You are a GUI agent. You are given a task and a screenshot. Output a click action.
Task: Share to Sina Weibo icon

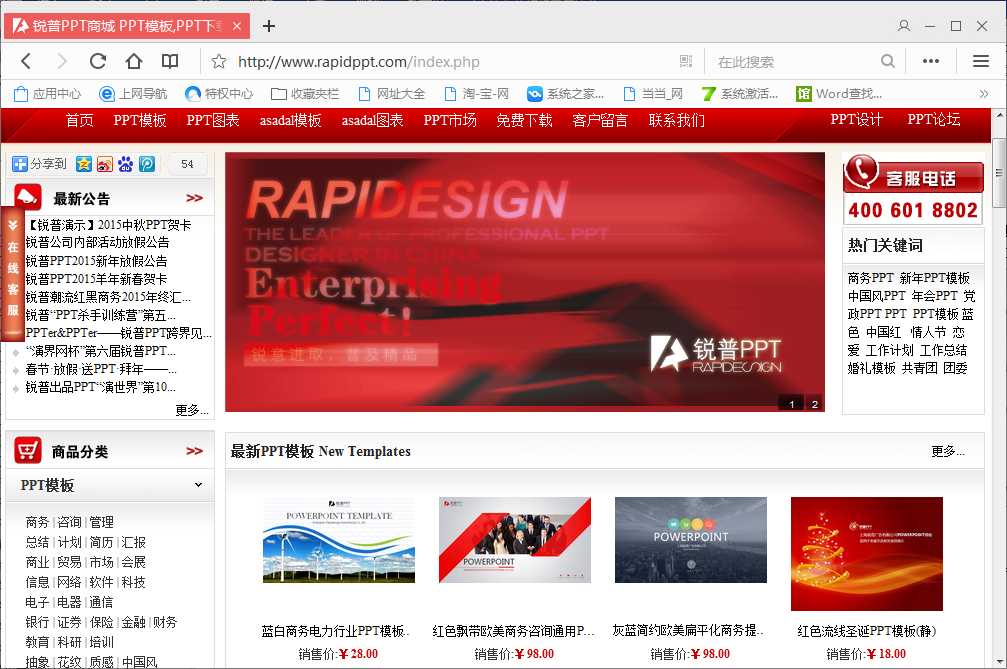tap(105, 164)
